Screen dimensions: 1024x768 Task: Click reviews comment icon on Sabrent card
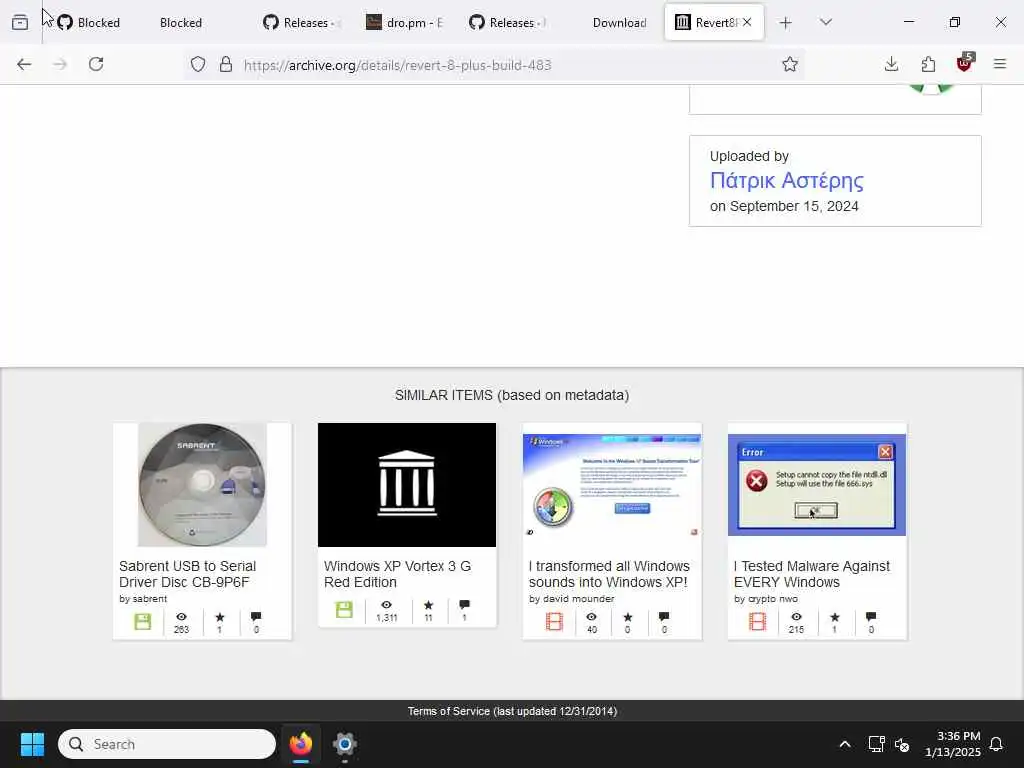256,616
